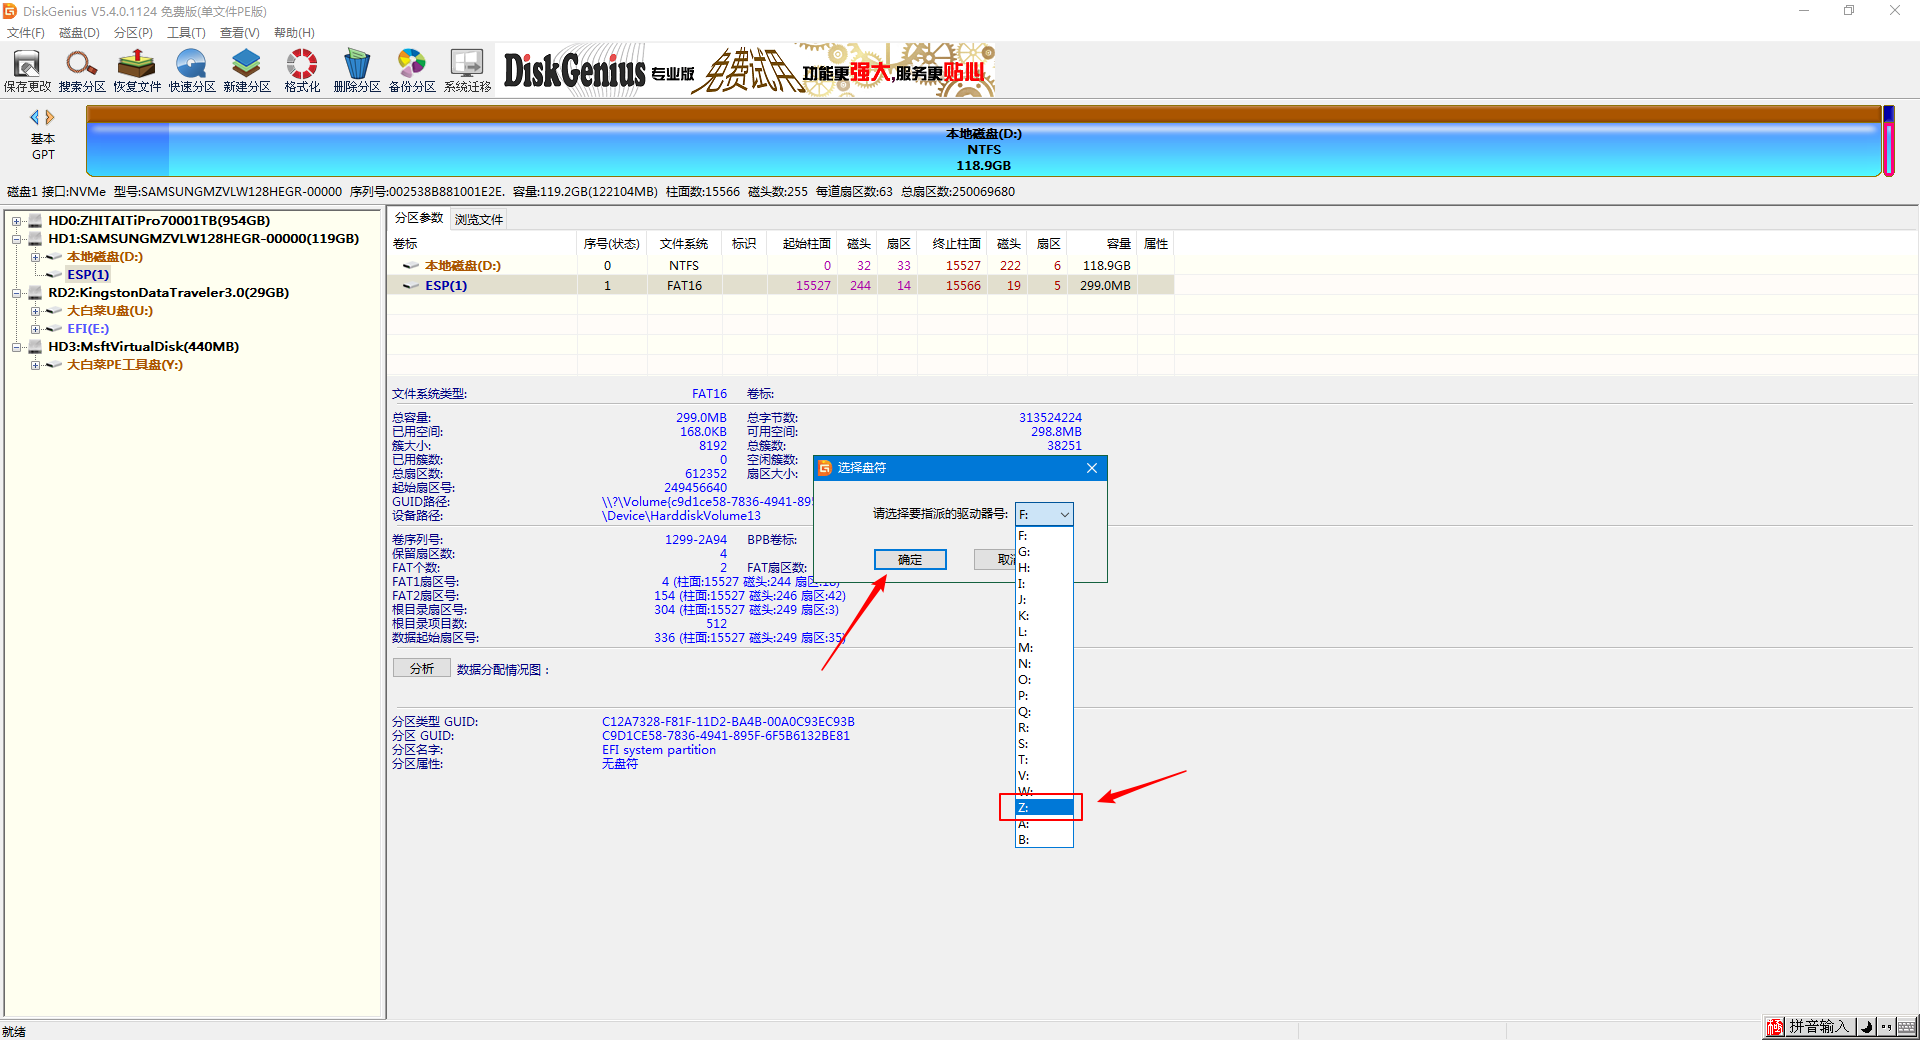Select the HD0:ZHITAITiPro70001TB disk entry
The image size is (1920, 1040).
[x=159, y=221]
